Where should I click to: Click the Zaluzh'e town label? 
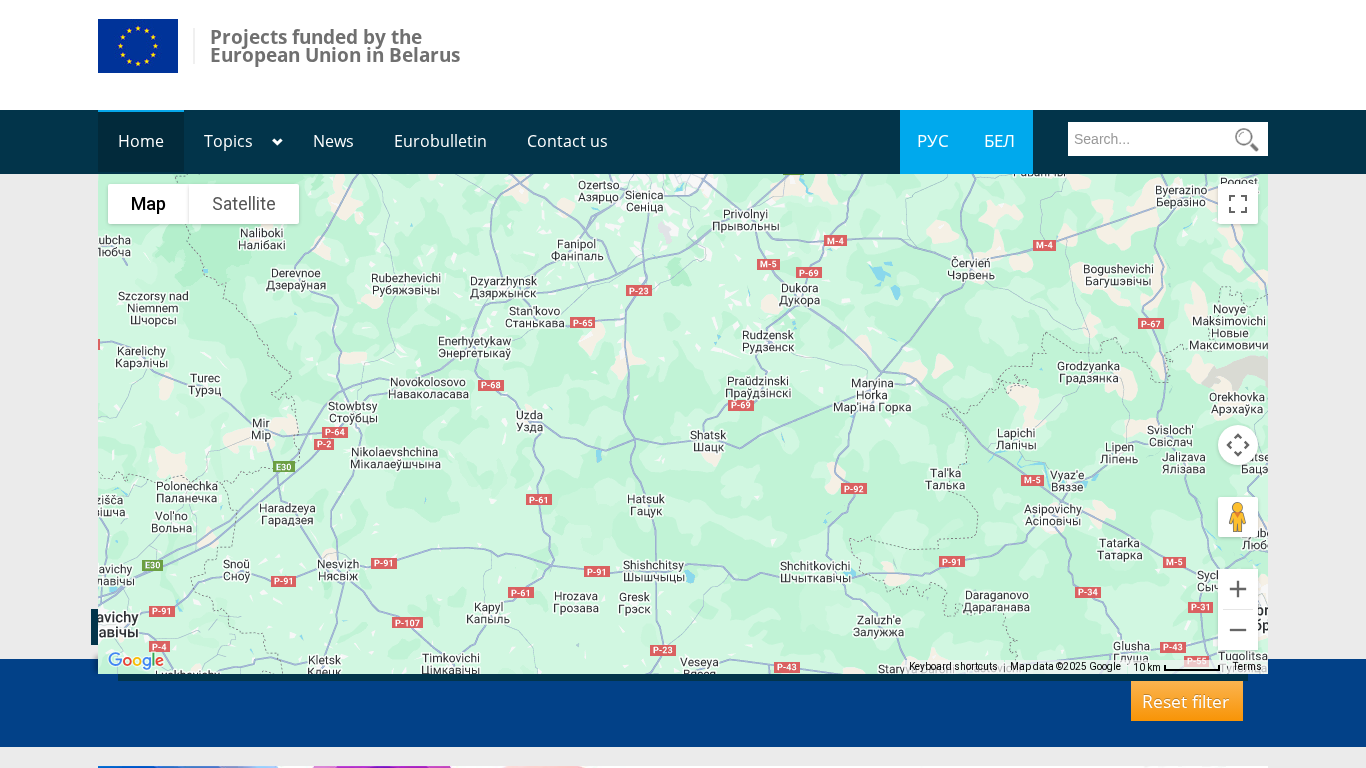pos(880,626)
